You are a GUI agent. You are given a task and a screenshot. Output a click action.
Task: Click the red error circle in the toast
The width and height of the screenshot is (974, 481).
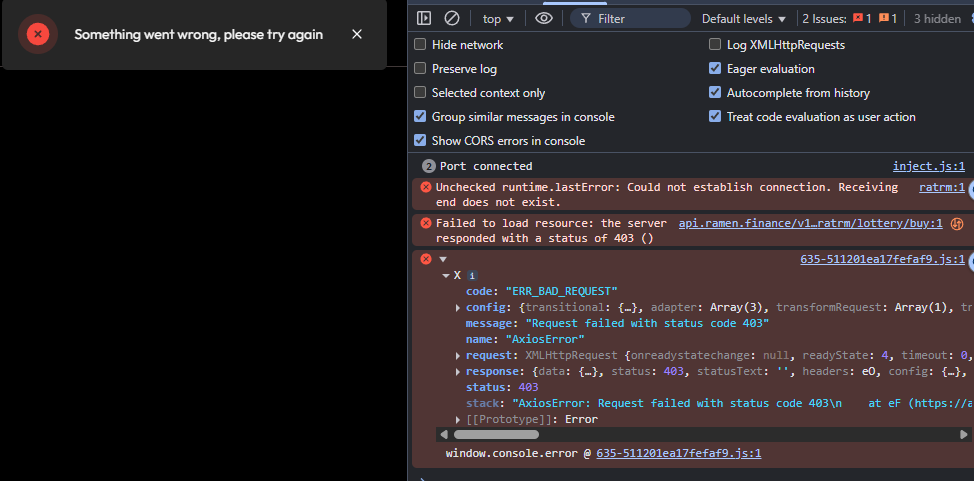click(38, 34)
